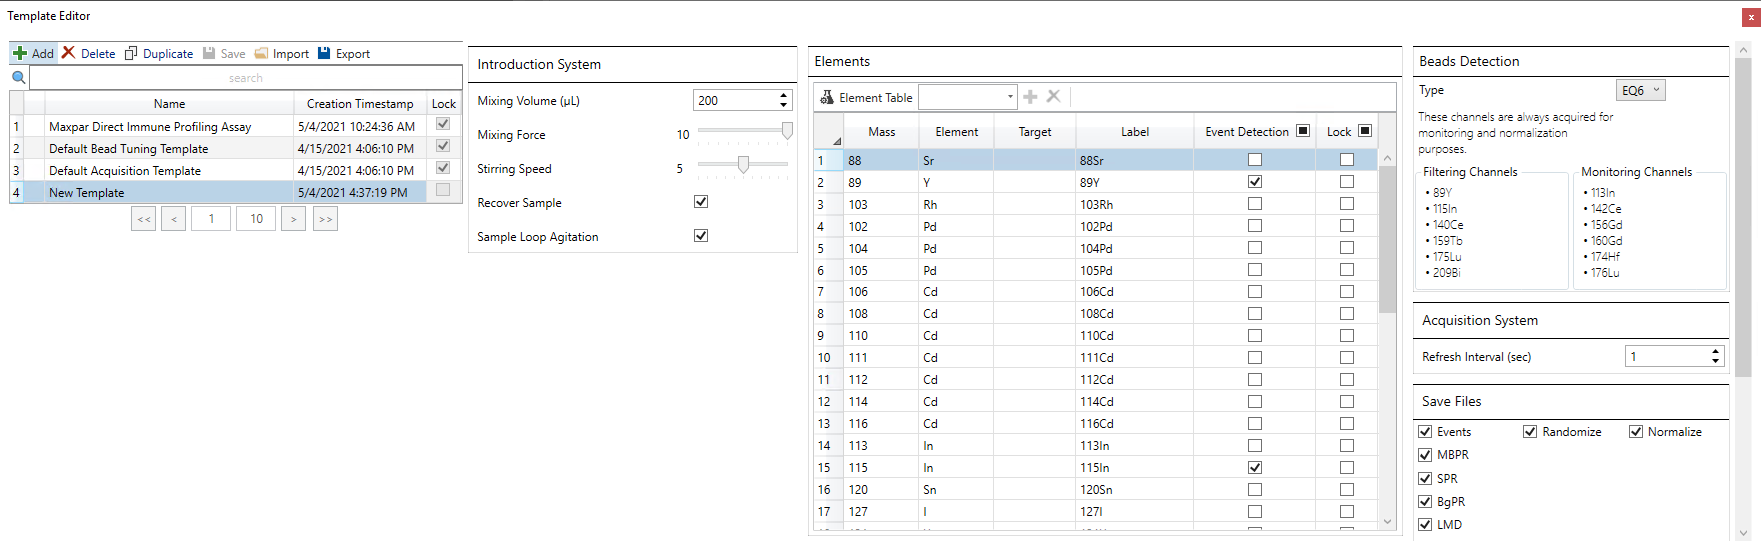
Task: Toggle the Events save file checkbox
Action: tap(1425, 432)
